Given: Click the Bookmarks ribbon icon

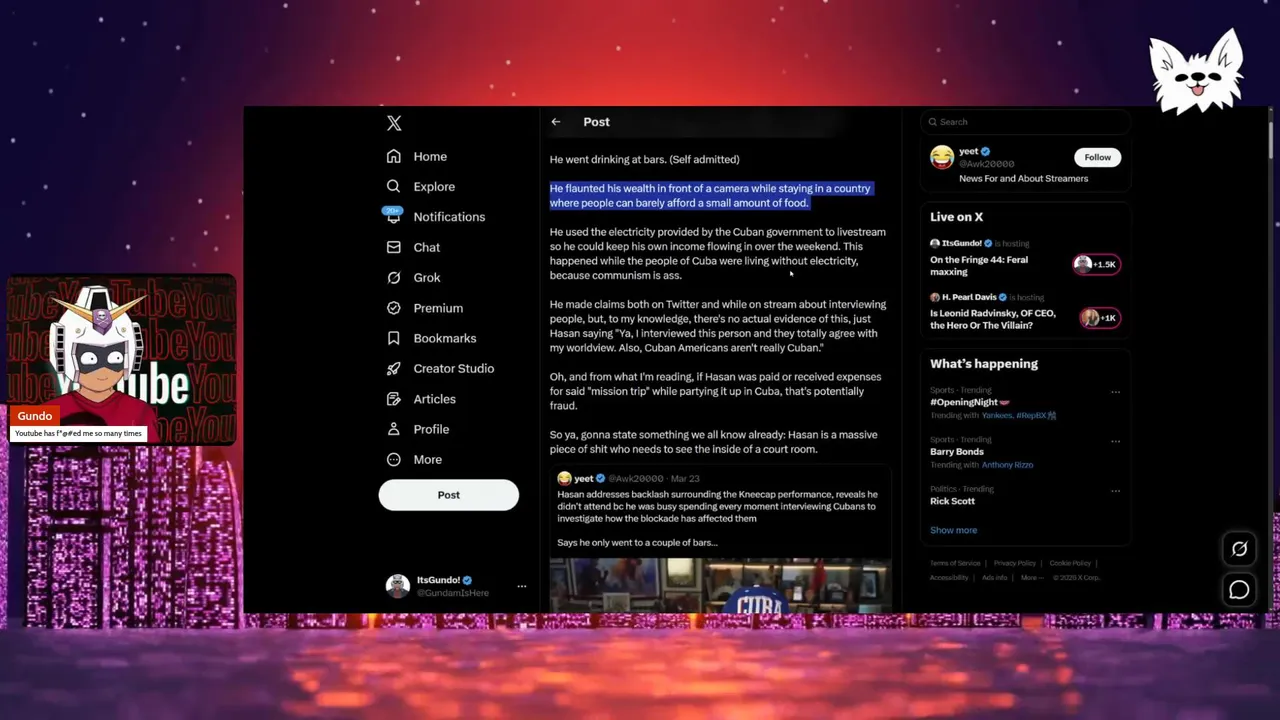Looking at the screenshot, I should point(394,338).
